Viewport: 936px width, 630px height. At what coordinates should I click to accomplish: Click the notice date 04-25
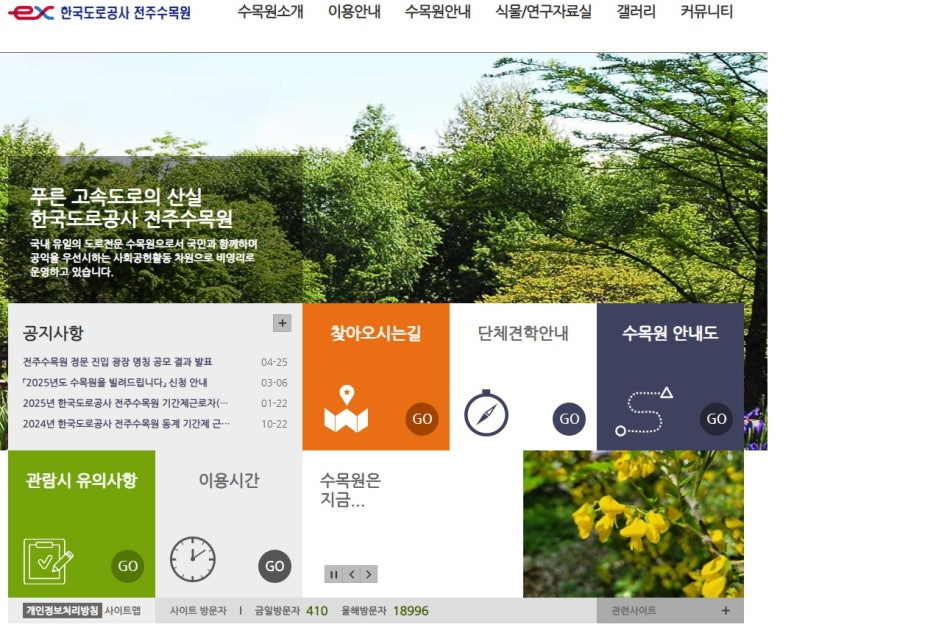click(x=274, y=362)
